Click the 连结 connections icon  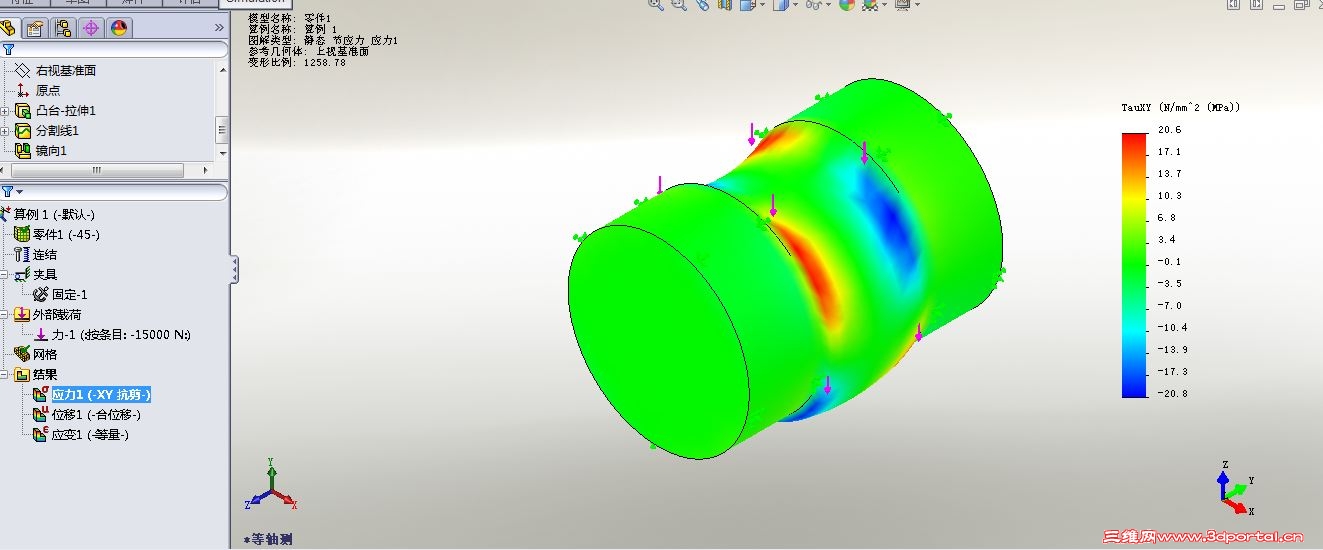pos(22,254)
